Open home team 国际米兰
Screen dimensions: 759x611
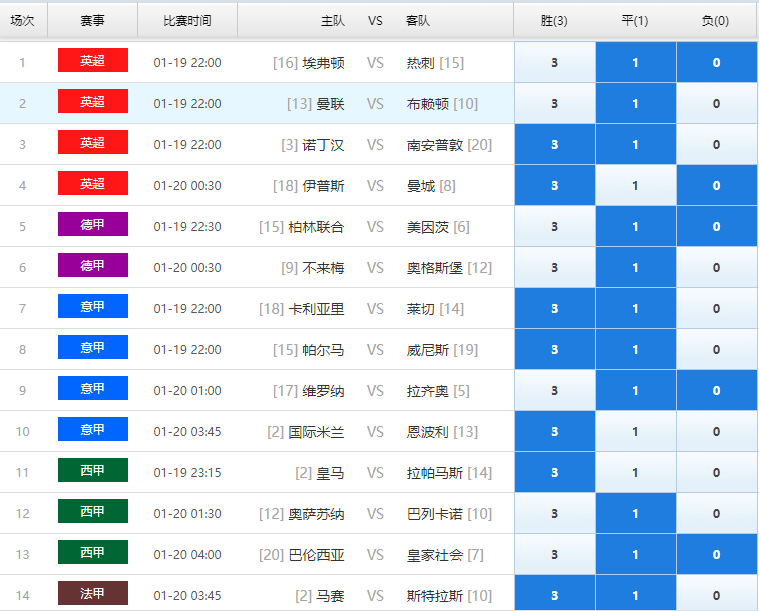317,432
